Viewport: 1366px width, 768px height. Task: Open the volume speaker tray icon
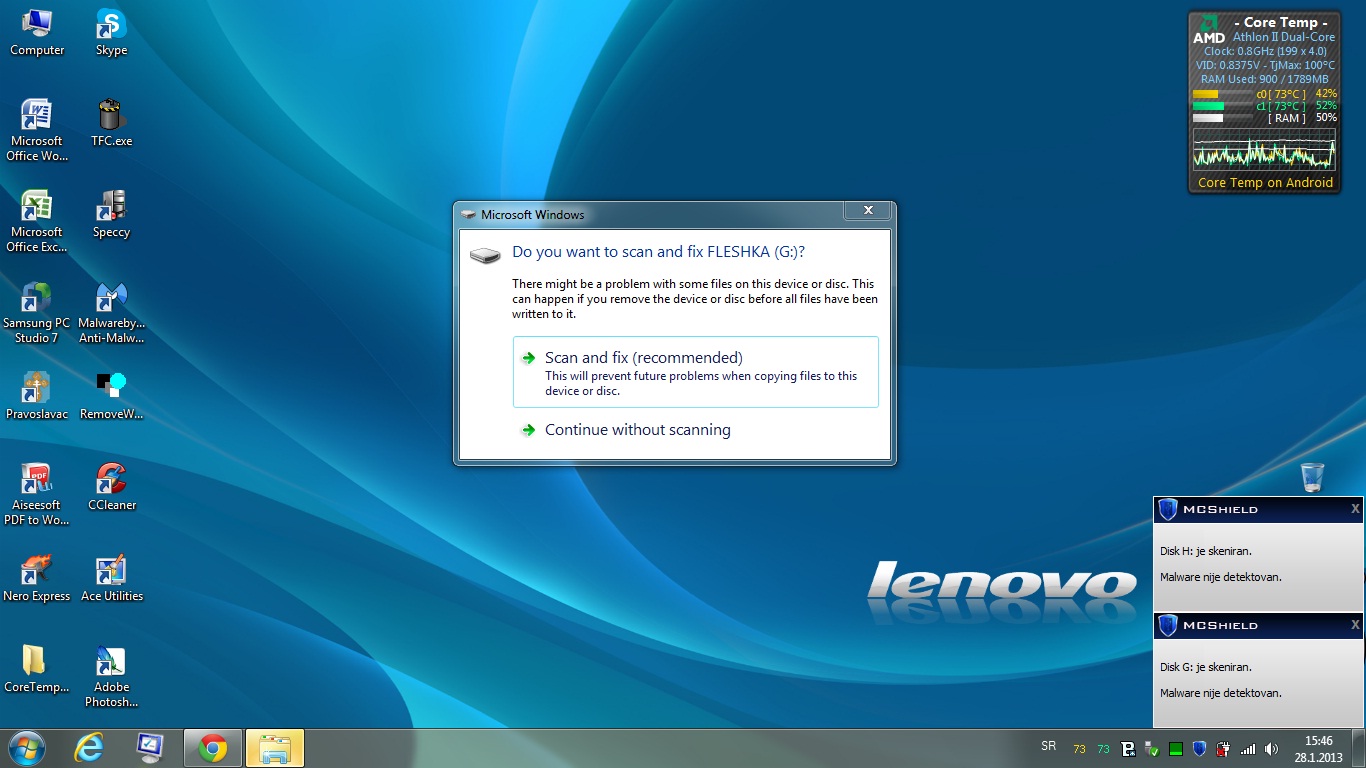(1271, 748)
